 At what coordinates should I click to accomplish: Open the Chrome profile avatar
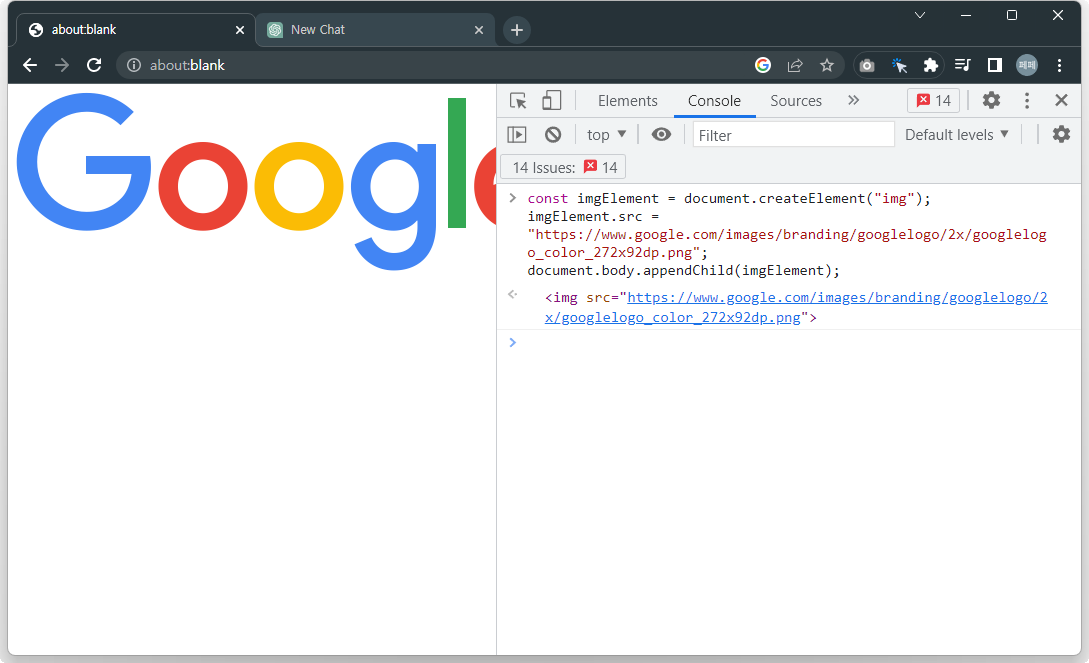[1026, 65]
